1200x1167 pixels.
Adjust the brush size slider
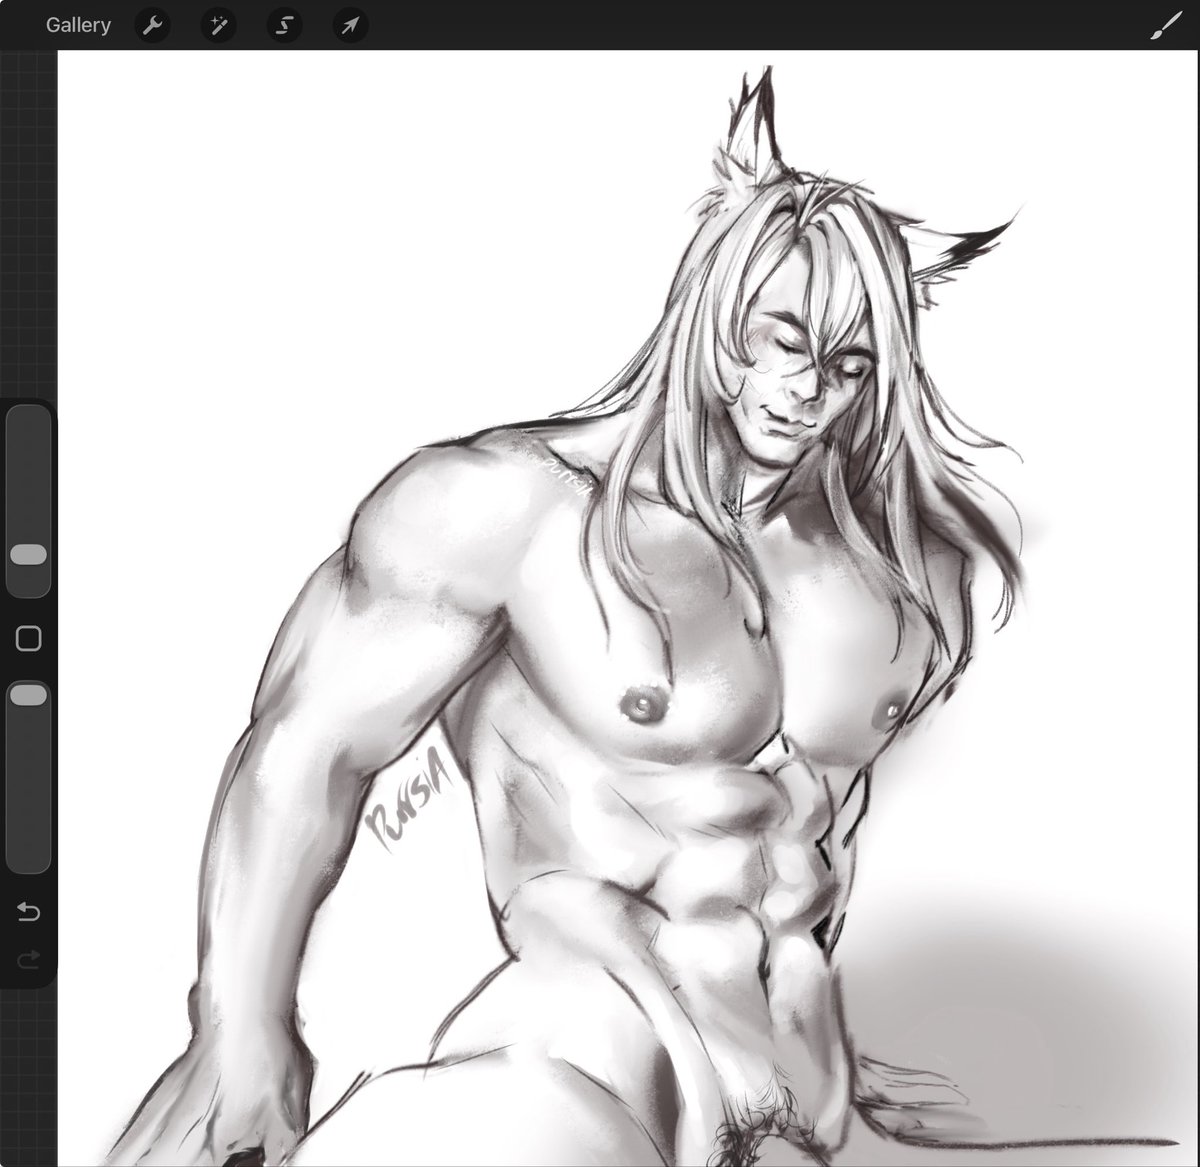click(28, 500)
